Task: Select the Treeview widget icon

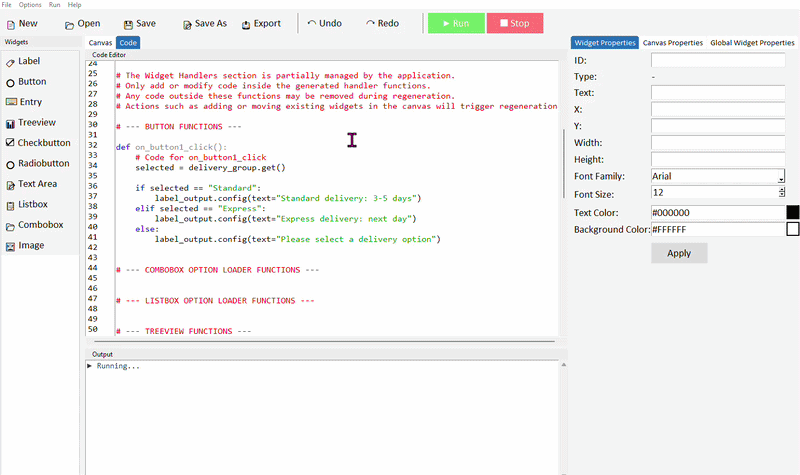Action: (10, 122)
